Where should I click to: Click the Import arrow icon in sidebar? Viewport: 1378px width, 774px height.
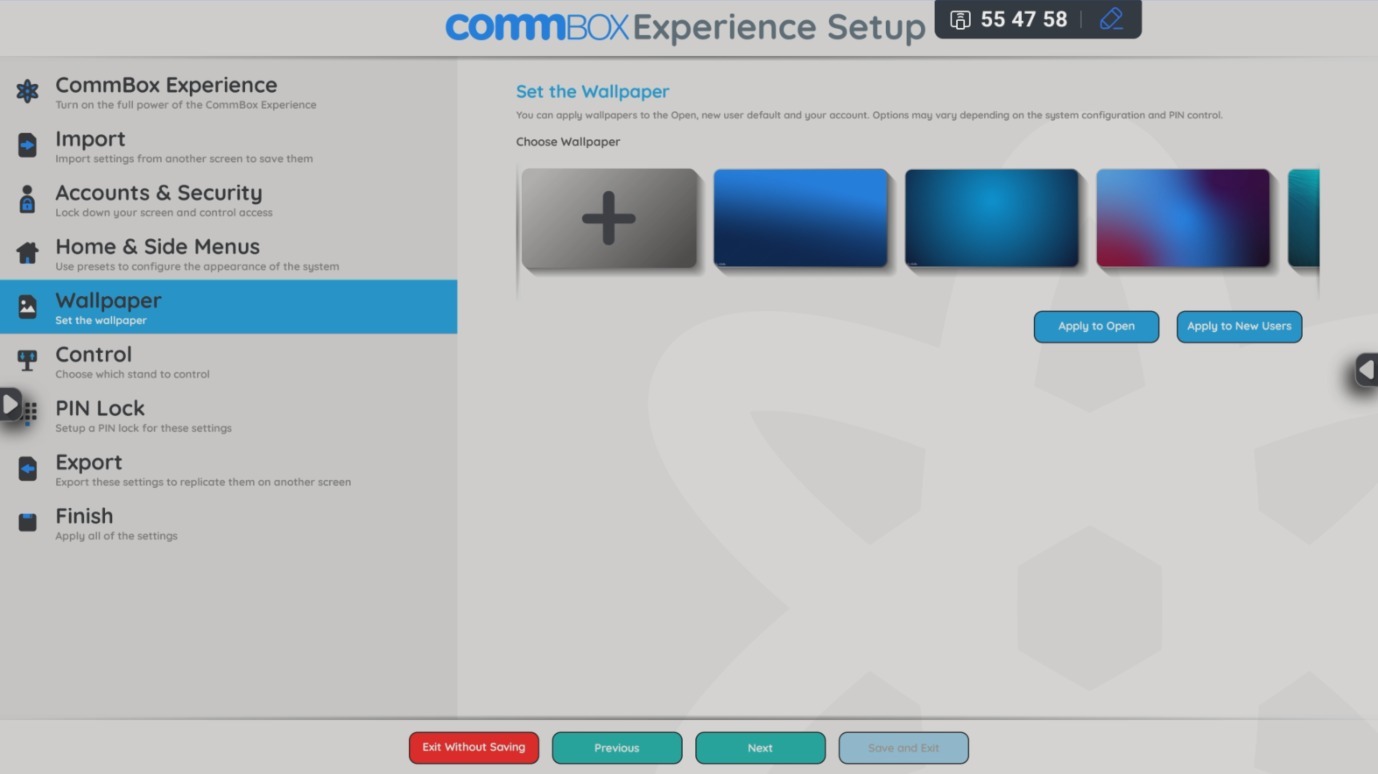pos(27,146)
